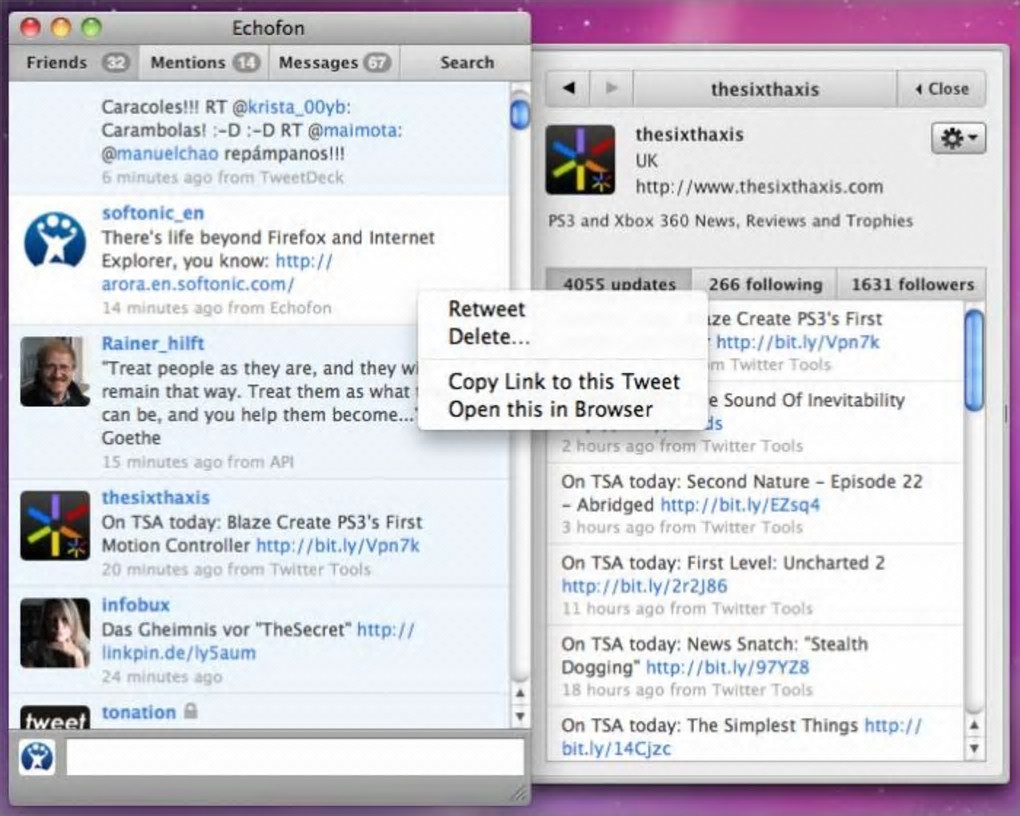Click thesixthaxis avatar in the friends timeline

click(x=55, y=526)
